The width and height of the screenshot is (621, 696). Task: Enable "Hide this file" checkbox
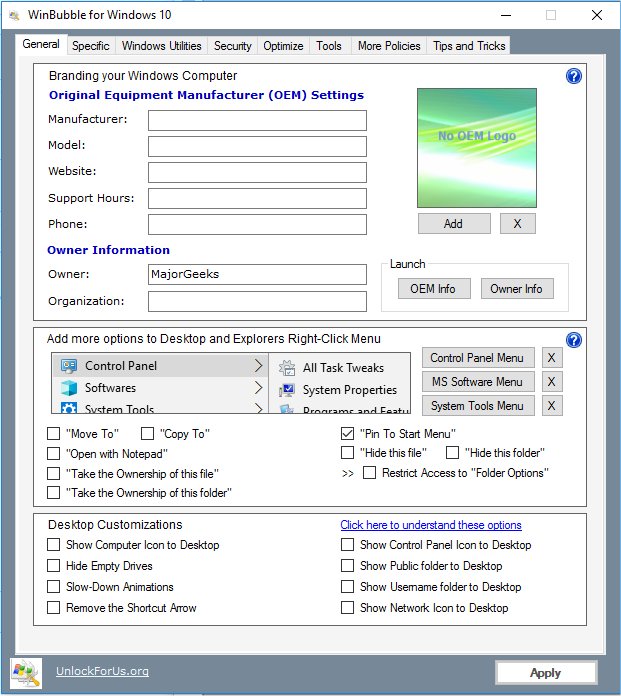tap(348, 452)
